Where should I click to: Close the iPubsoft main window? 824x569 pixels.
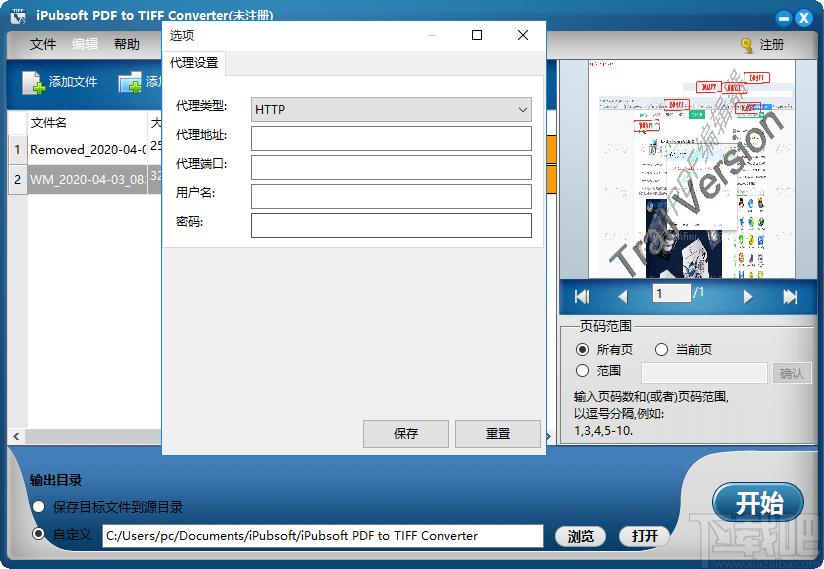tap(803, 18)
